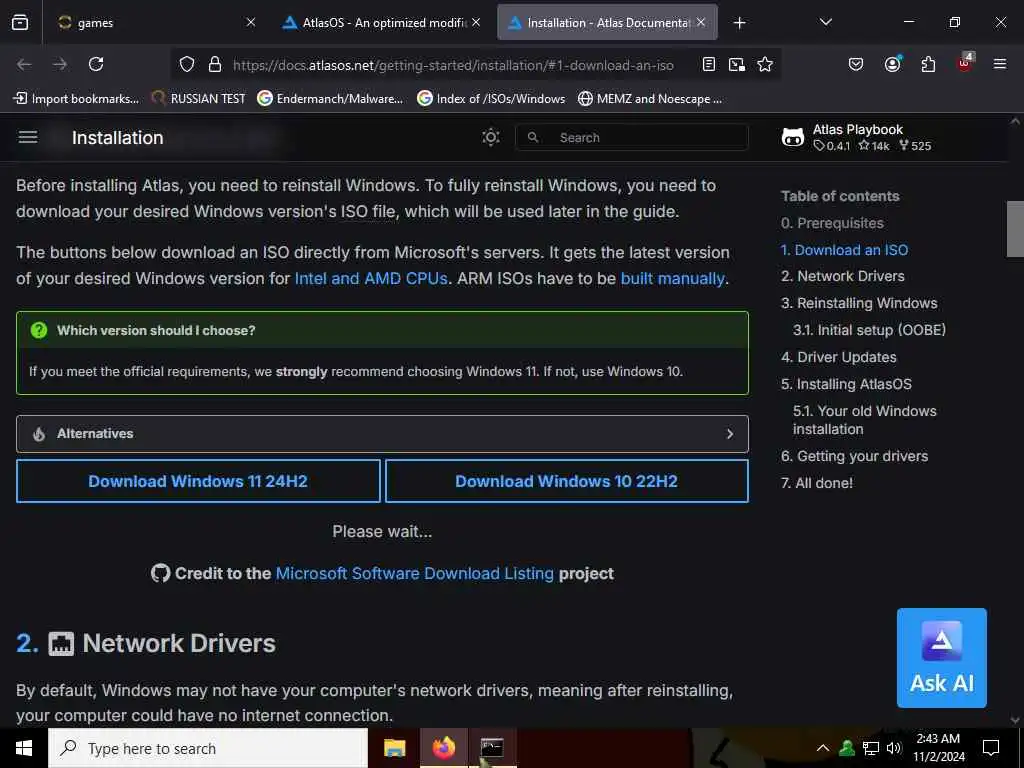Open File Explorer from taskbar
The height and width of the screenshot is (768, 1024).
394,748
